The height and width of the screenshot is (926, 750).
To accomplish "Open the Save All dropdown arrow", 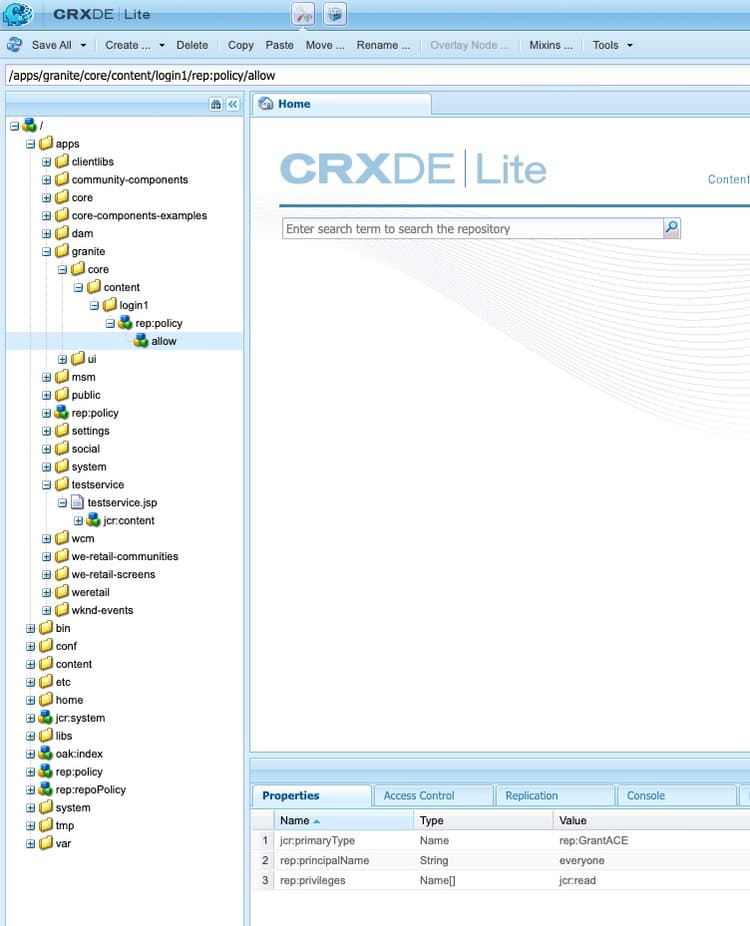I will pos(83,45).
